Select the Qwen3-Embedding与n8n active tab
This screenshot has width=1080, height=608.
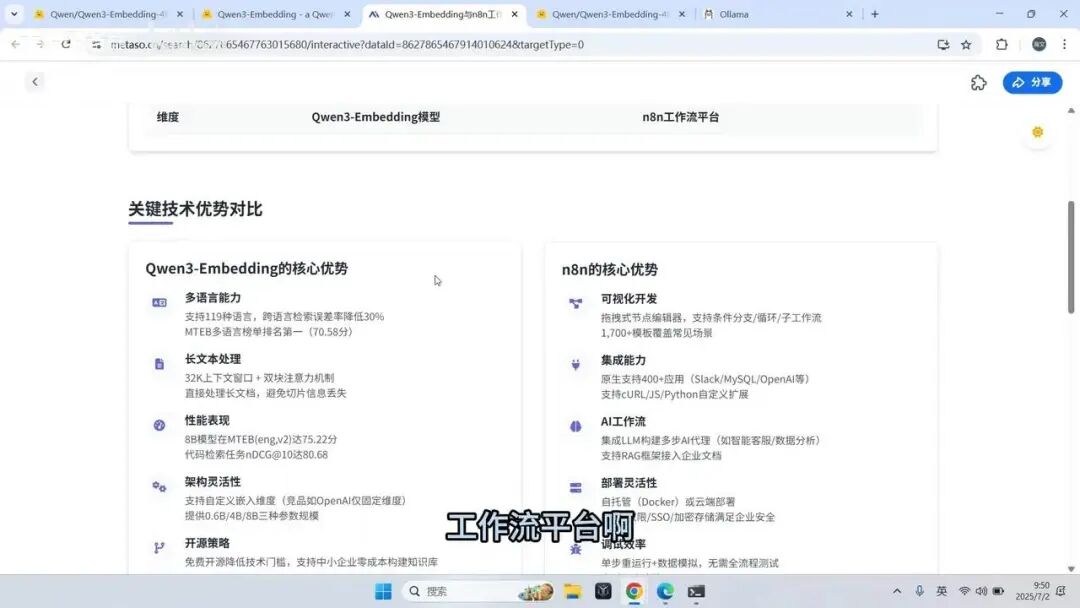pyautogui.click(x=443, y=14)
